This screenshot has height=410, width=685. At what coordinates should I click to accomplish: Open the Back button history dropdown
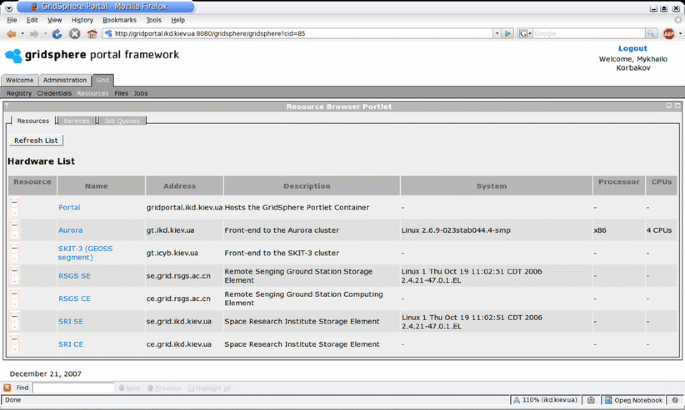[22, 34]
